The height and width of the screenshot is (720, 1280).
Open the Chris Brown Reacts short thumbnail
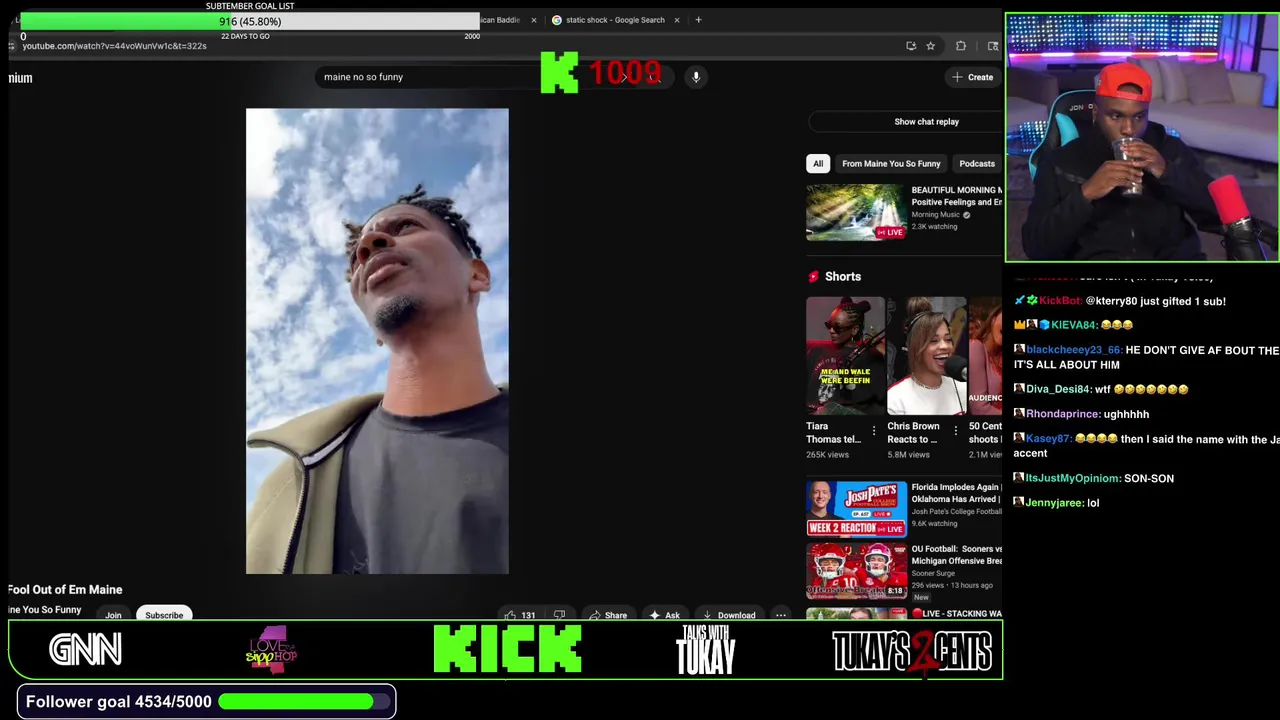[926, 356]
